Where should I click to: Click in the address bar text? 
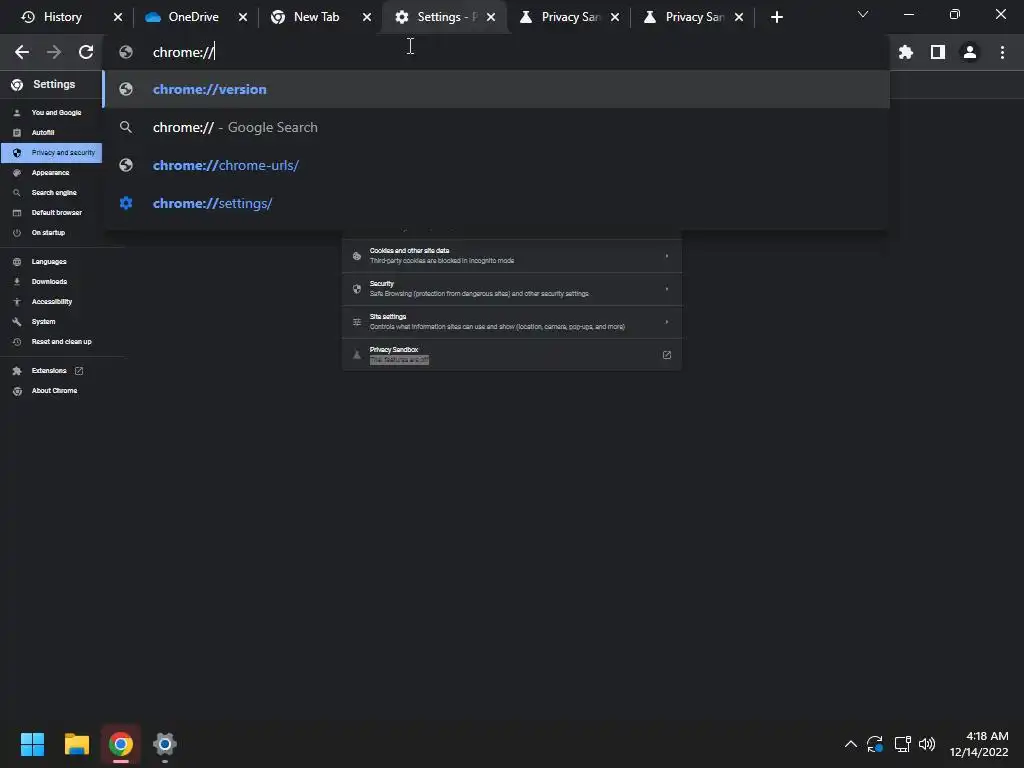click(183, 52)
